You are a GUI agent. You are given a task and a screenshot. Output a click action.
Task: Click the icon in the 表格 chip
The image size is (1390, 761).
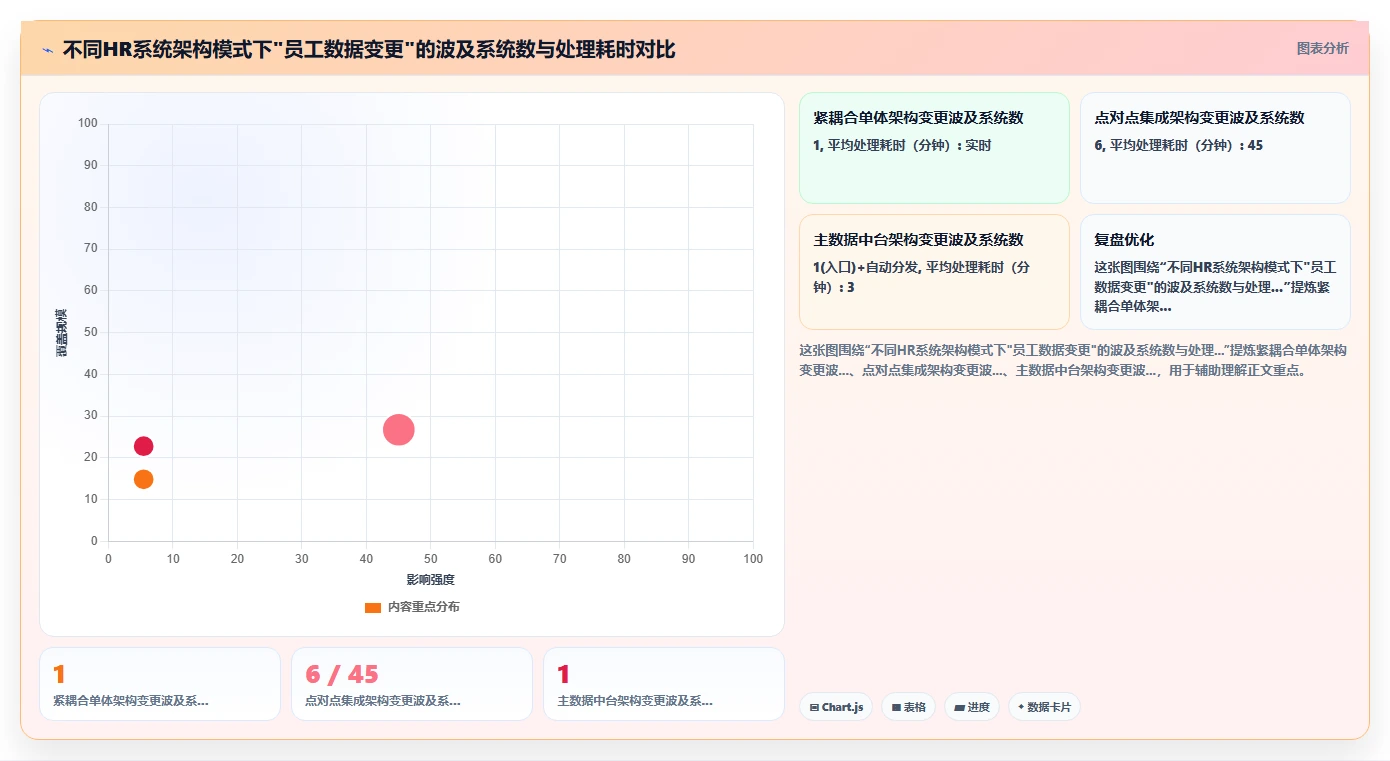pyautogui.click(x=896, y=707)
